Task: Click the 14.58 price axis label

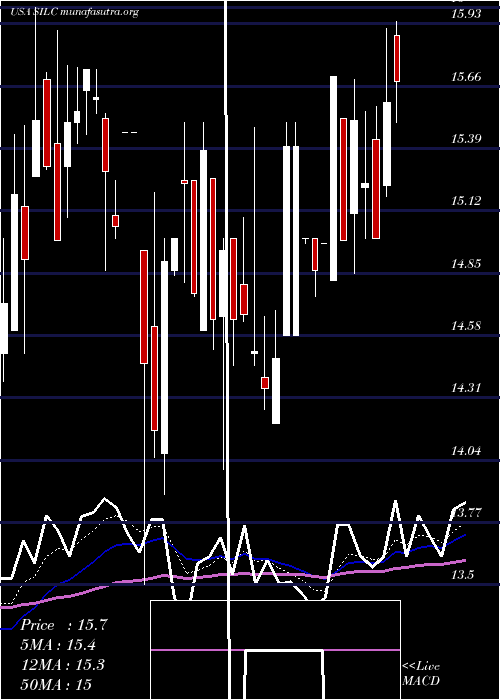Action: click(x=466, y=326)
